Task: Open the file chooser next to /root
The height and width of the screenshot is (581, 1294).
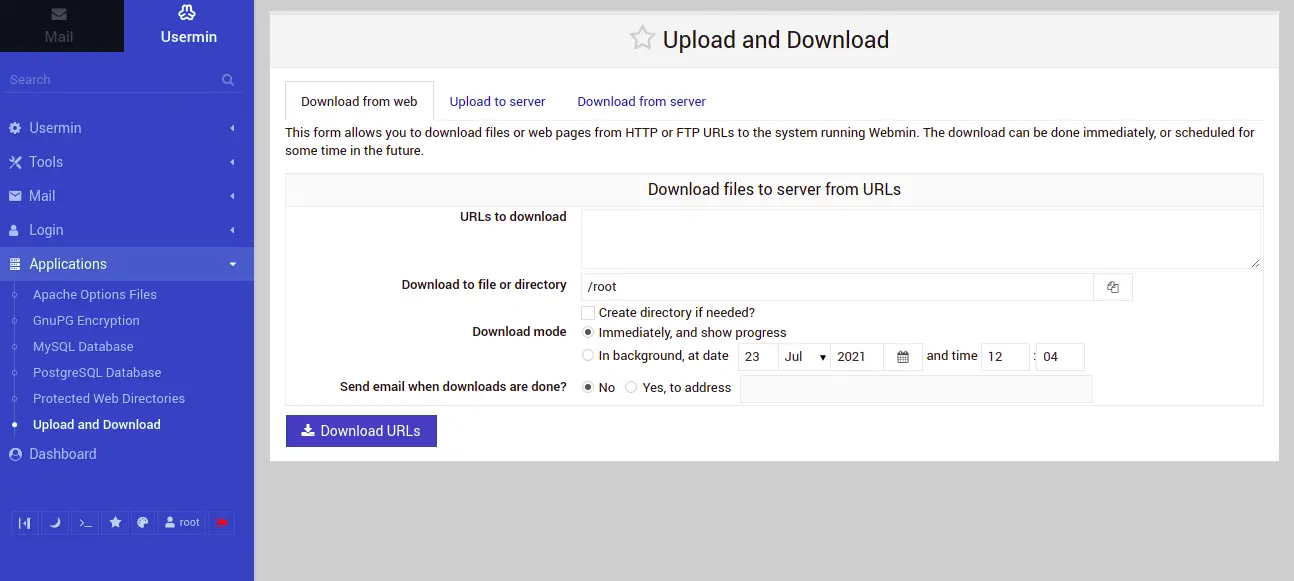Action: [x=1113, y=287]
